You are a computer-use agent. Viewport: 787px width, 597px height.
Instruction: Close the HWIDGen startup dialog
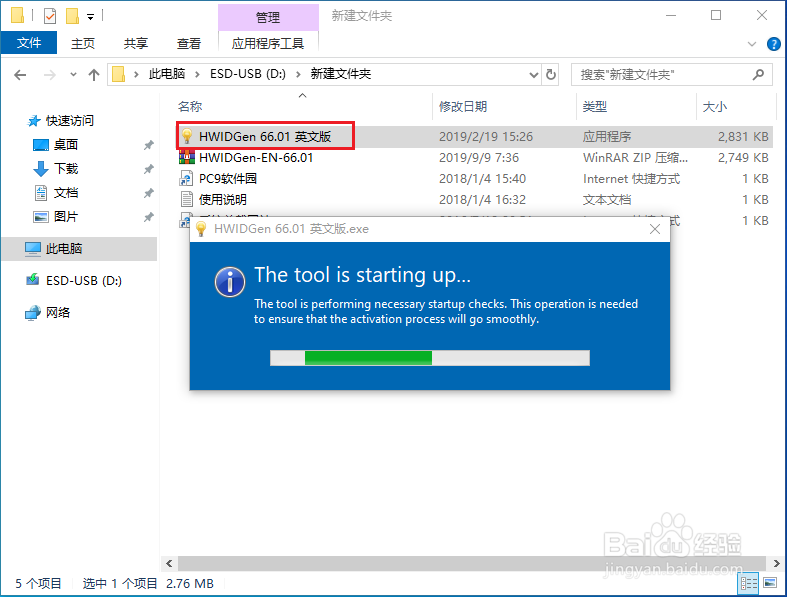[x=654, y=229]
